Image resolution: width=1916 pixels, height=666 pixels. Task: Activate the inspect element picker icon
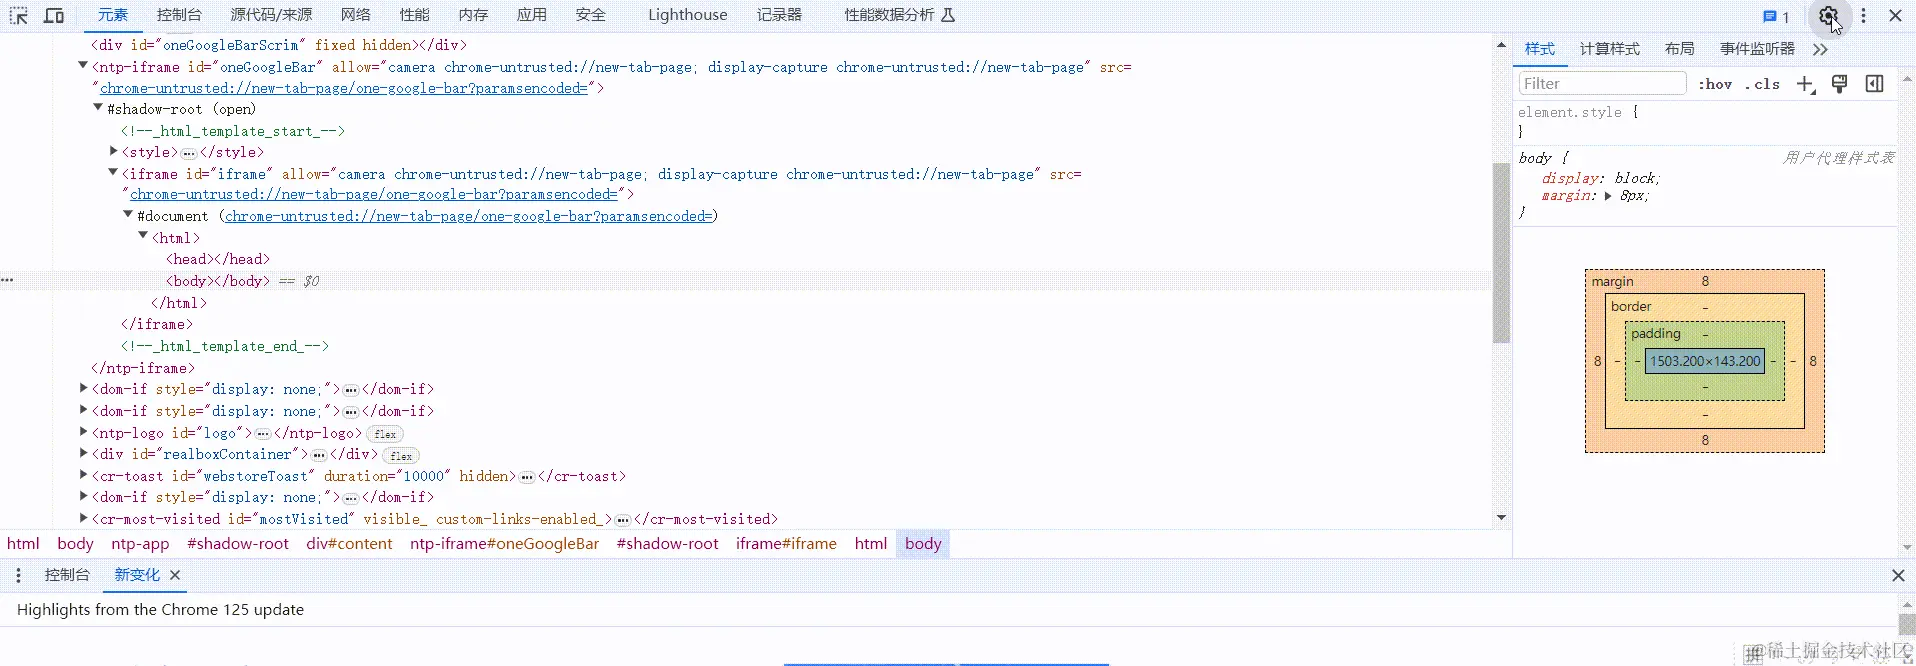(20, 15)
